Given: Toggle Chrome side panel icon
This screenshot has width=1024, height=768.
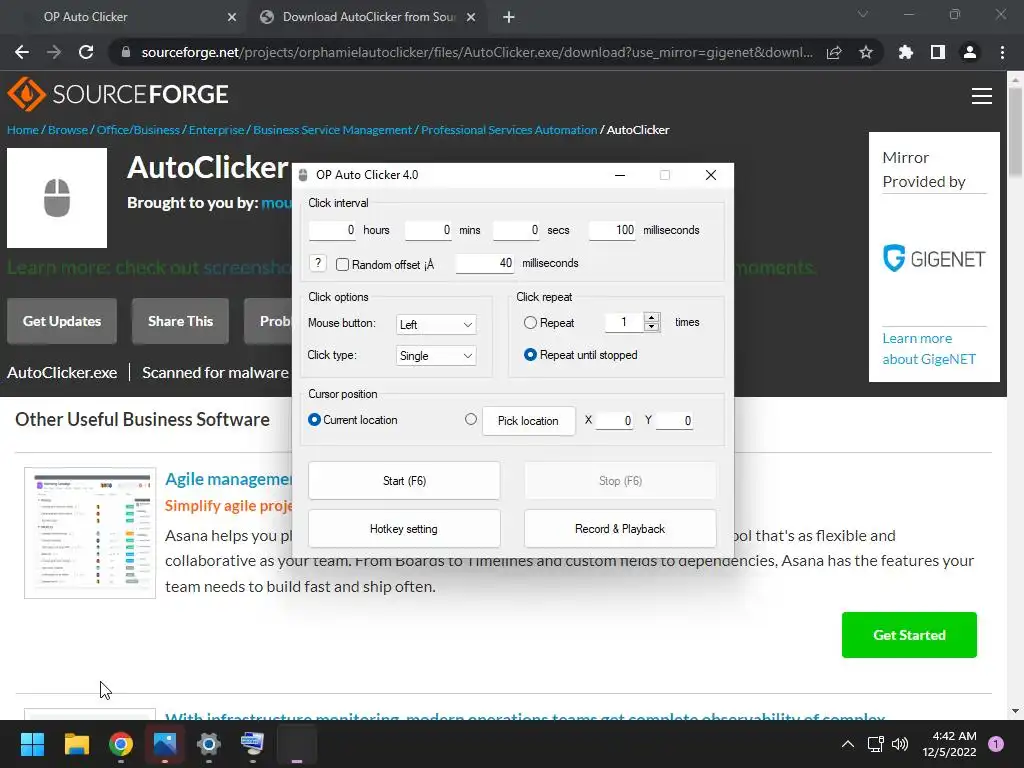Looking at the screenshot, I should tap(938, 52).
